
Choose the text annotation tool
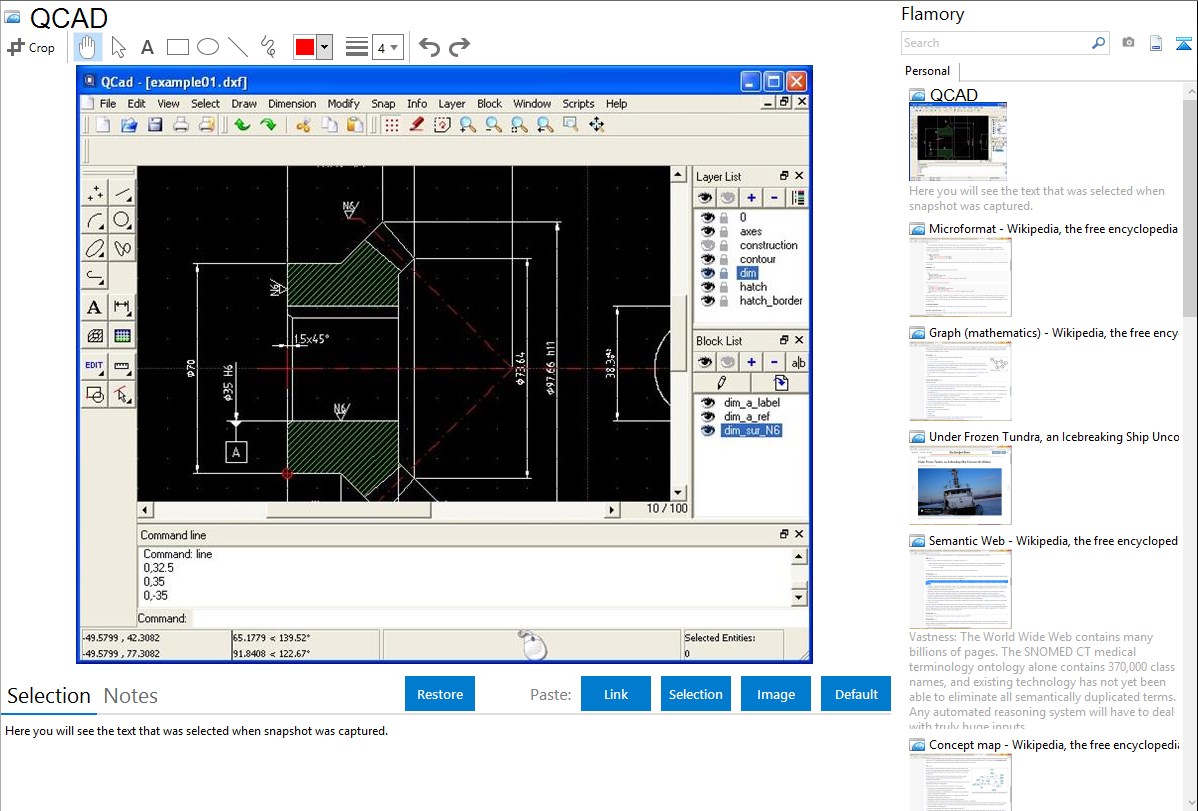coord(147,47)
